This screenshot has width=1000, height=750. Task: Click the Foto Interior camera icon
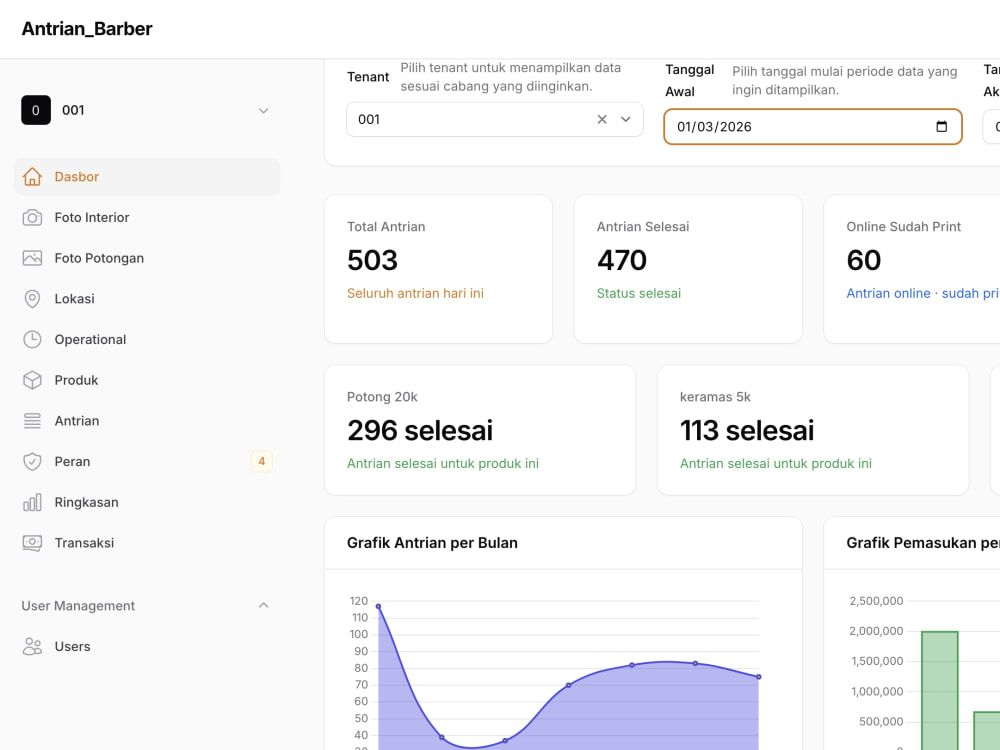coord(32,217)
